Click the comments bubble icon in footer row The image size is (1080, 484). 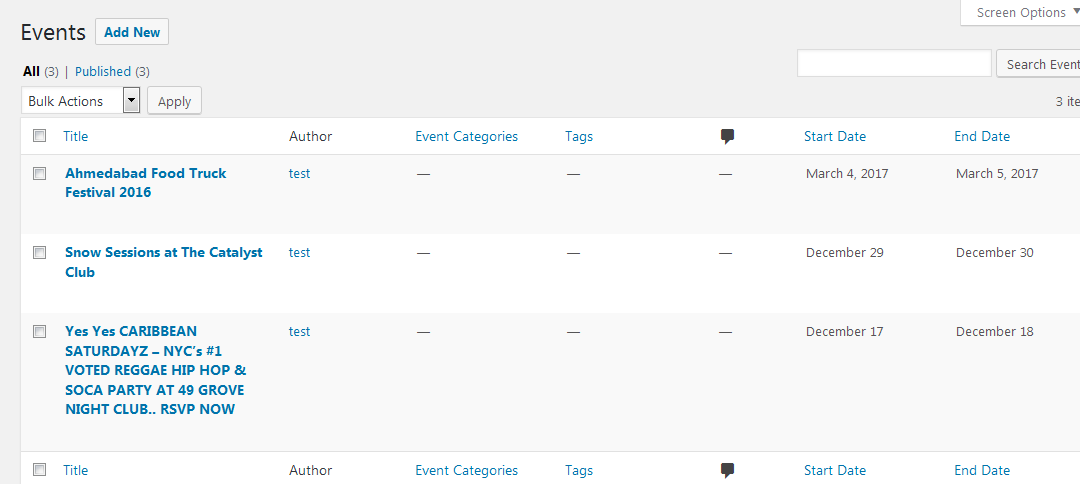[727, 470]
